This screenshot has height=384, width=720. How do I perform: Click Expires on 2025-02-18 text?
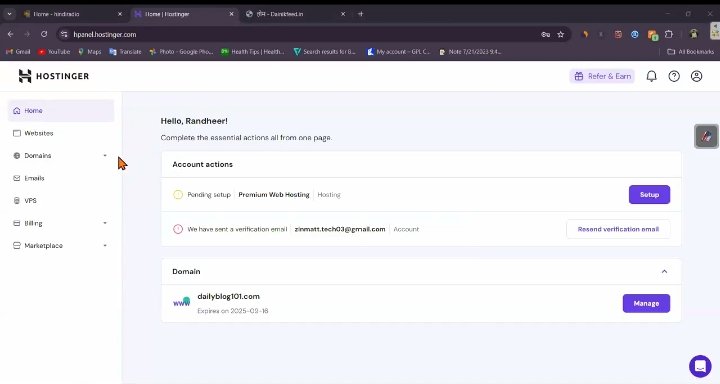pos(233,311)
